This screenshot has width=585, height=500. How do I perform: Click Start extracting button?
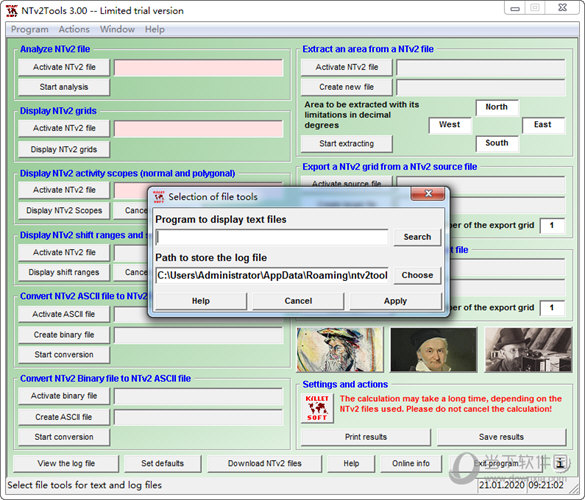[x=347, y=144]
